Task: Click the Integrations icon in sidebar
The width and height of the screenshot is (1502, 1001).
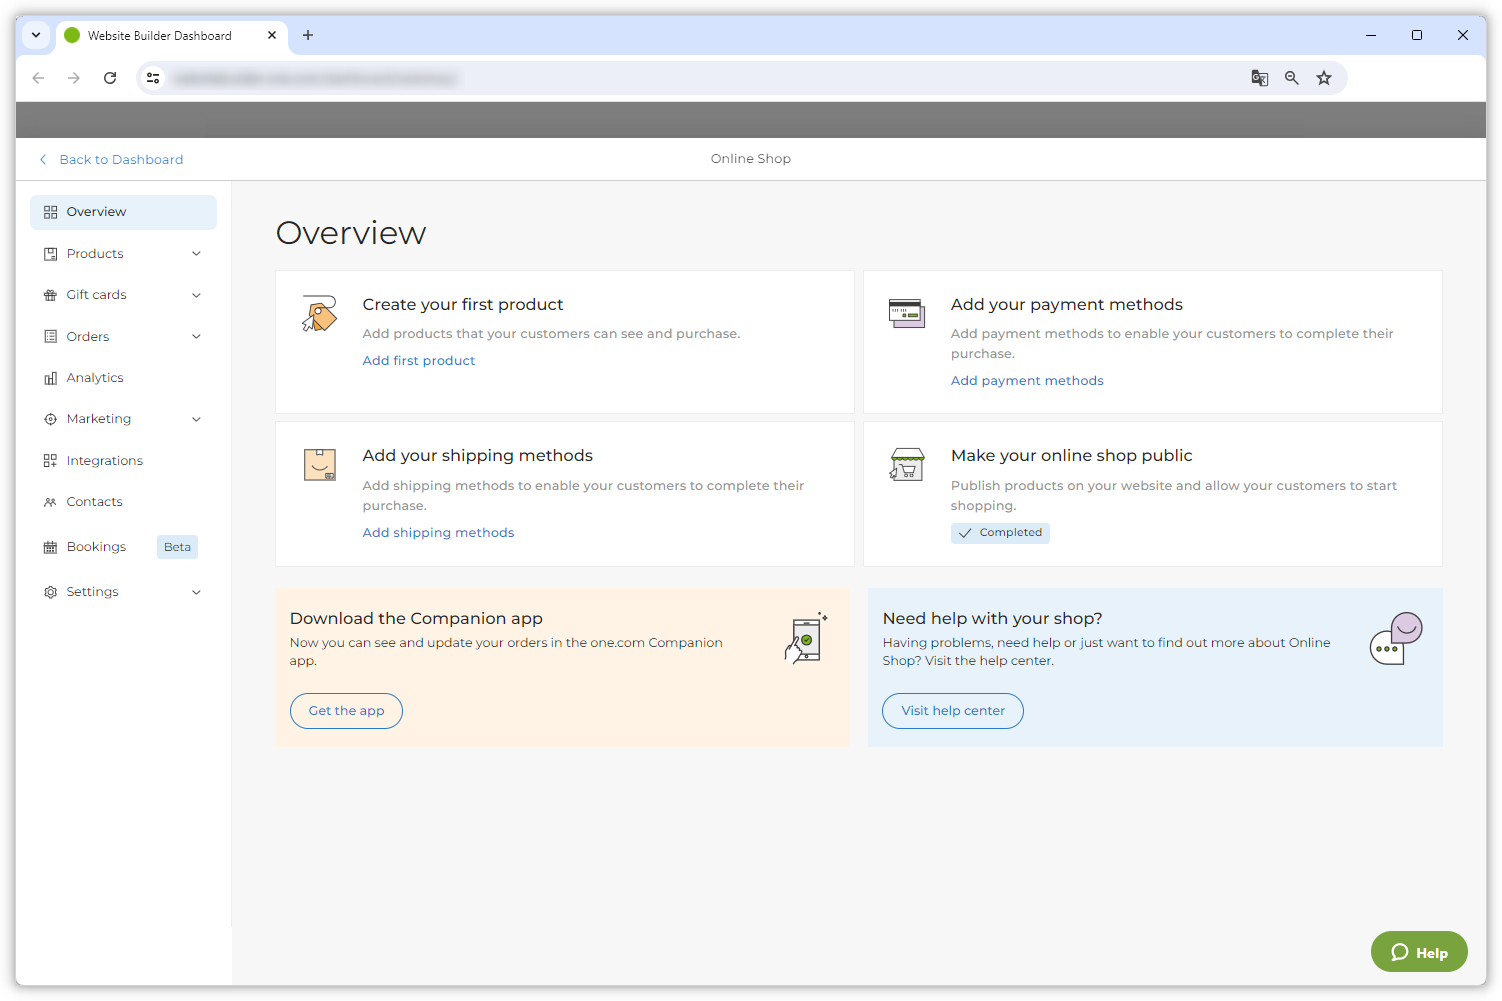Action: coord(50,461)
